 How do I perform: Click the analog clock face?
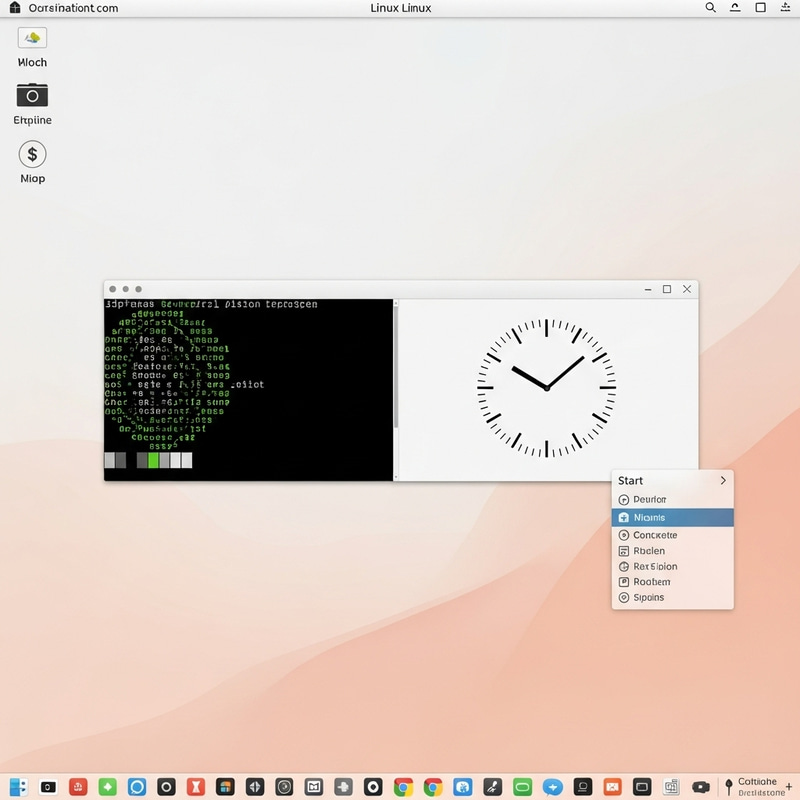pyautogui.click(x=546, y=387)
